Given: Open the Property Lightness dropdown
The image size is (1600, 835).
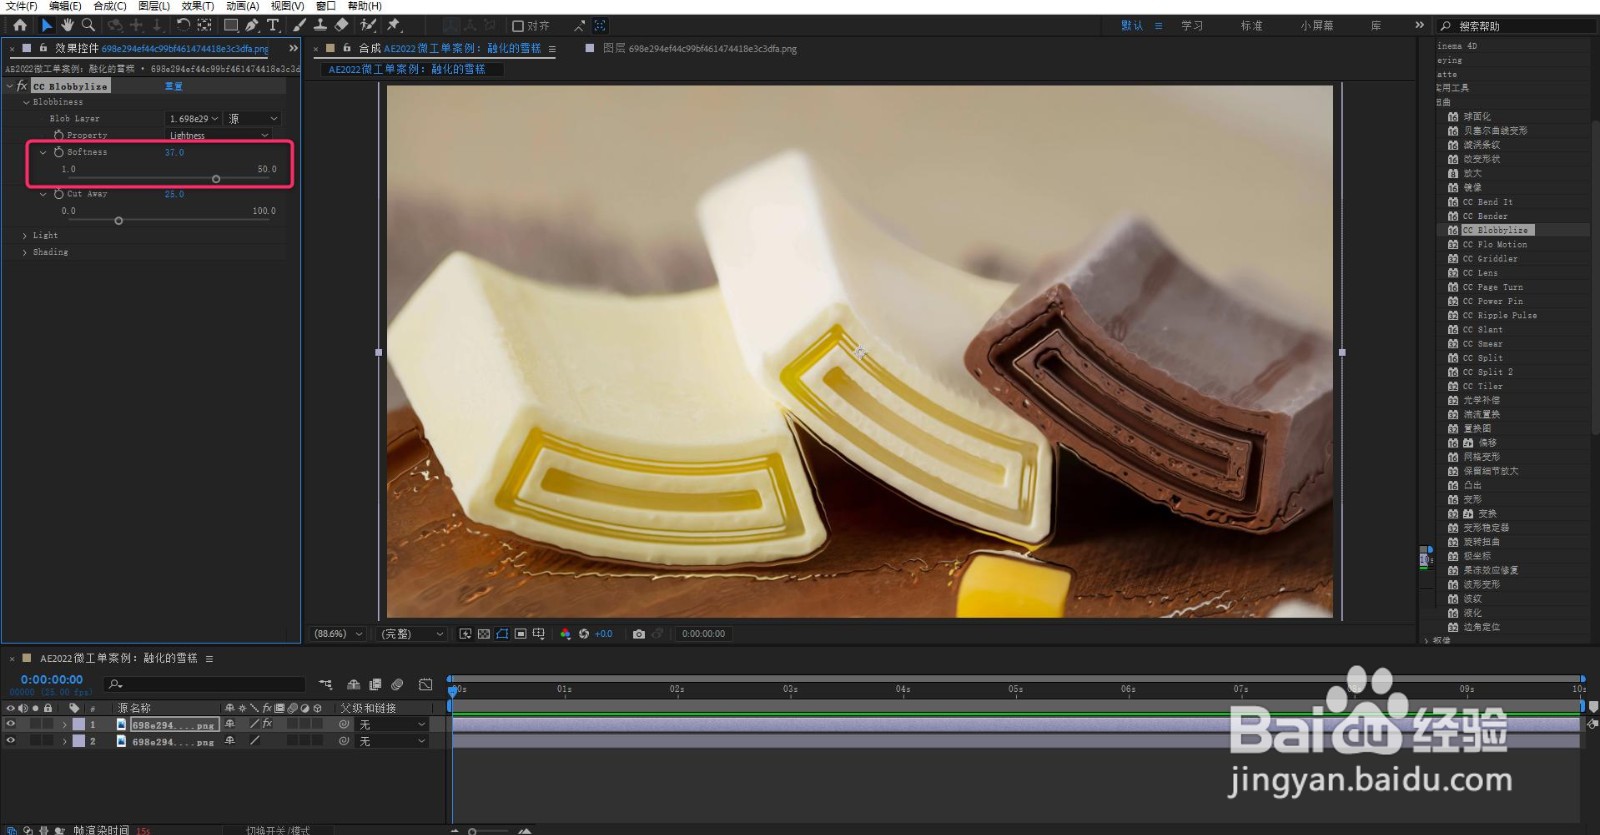Looking at the screenshot, I should 218,135.
